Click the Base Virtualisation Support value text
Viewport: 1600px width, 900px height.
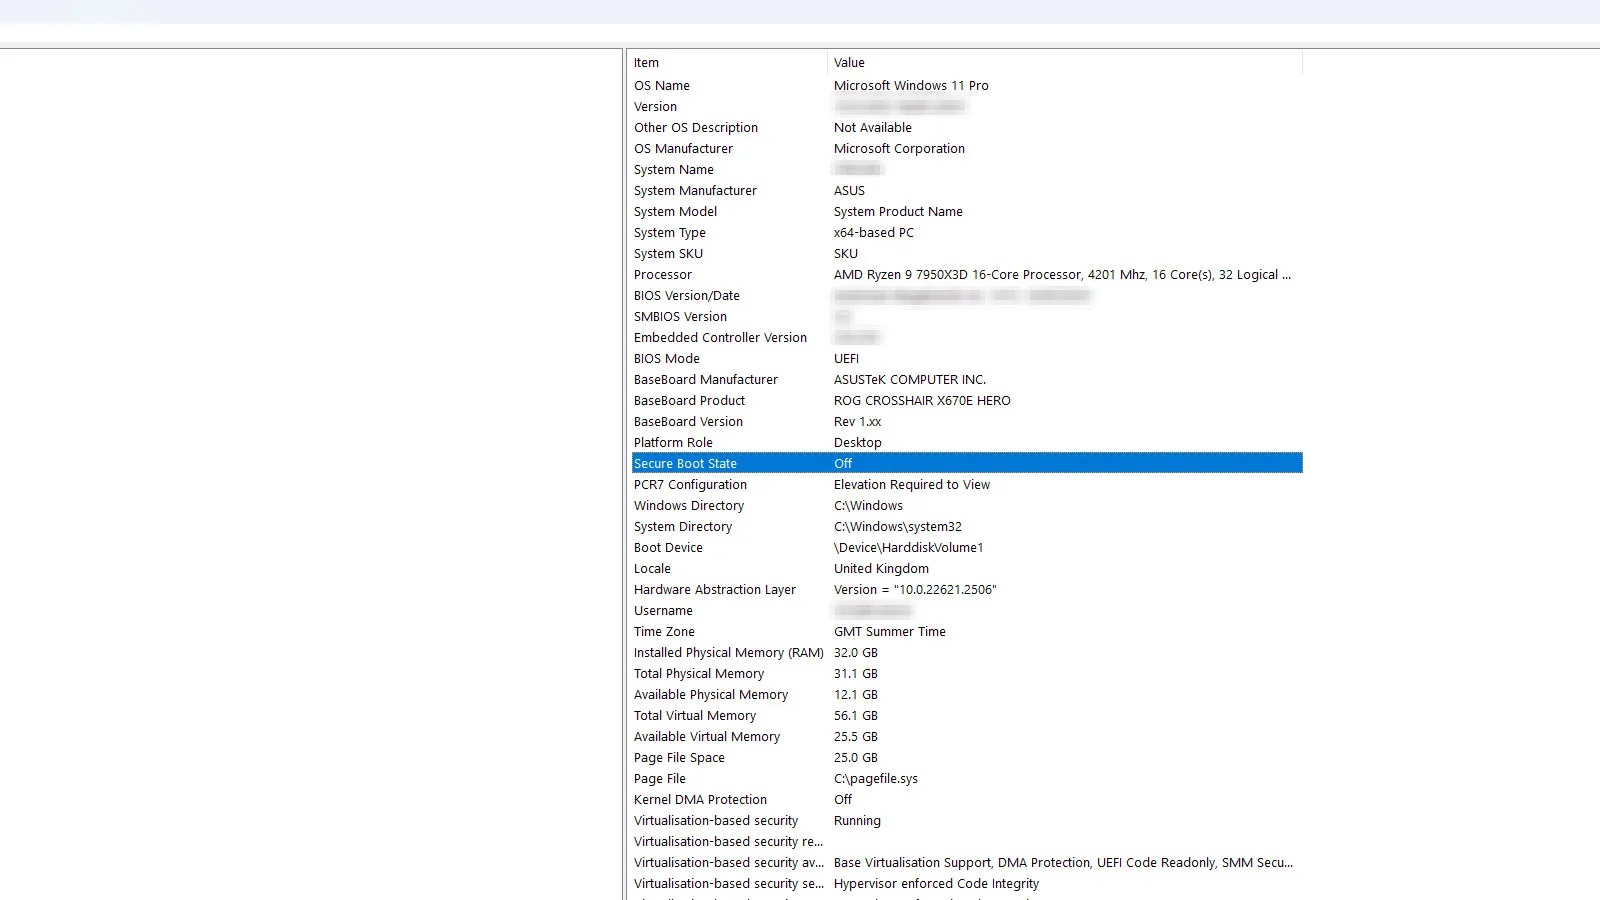(x=1063, y=862)
